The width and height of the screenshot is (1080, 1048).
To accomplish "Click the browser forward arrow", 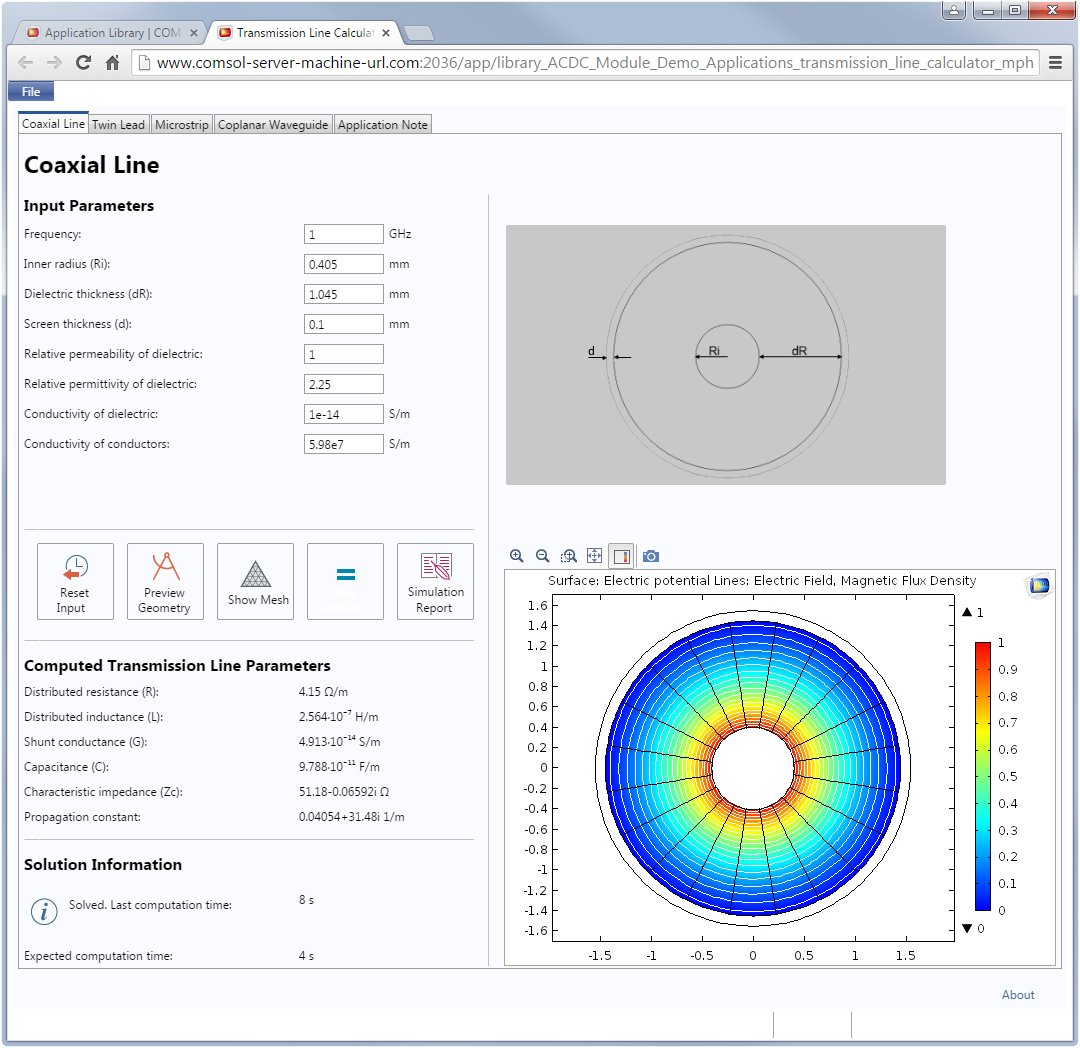I will click(54, 63).
